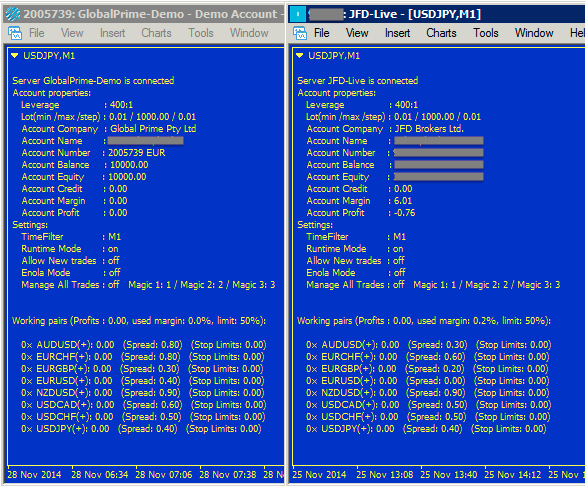Click USDJPY,M1 label in GlobalPrime chart
The width and height of the screenshot is (585, 486).
click(49, 56)
